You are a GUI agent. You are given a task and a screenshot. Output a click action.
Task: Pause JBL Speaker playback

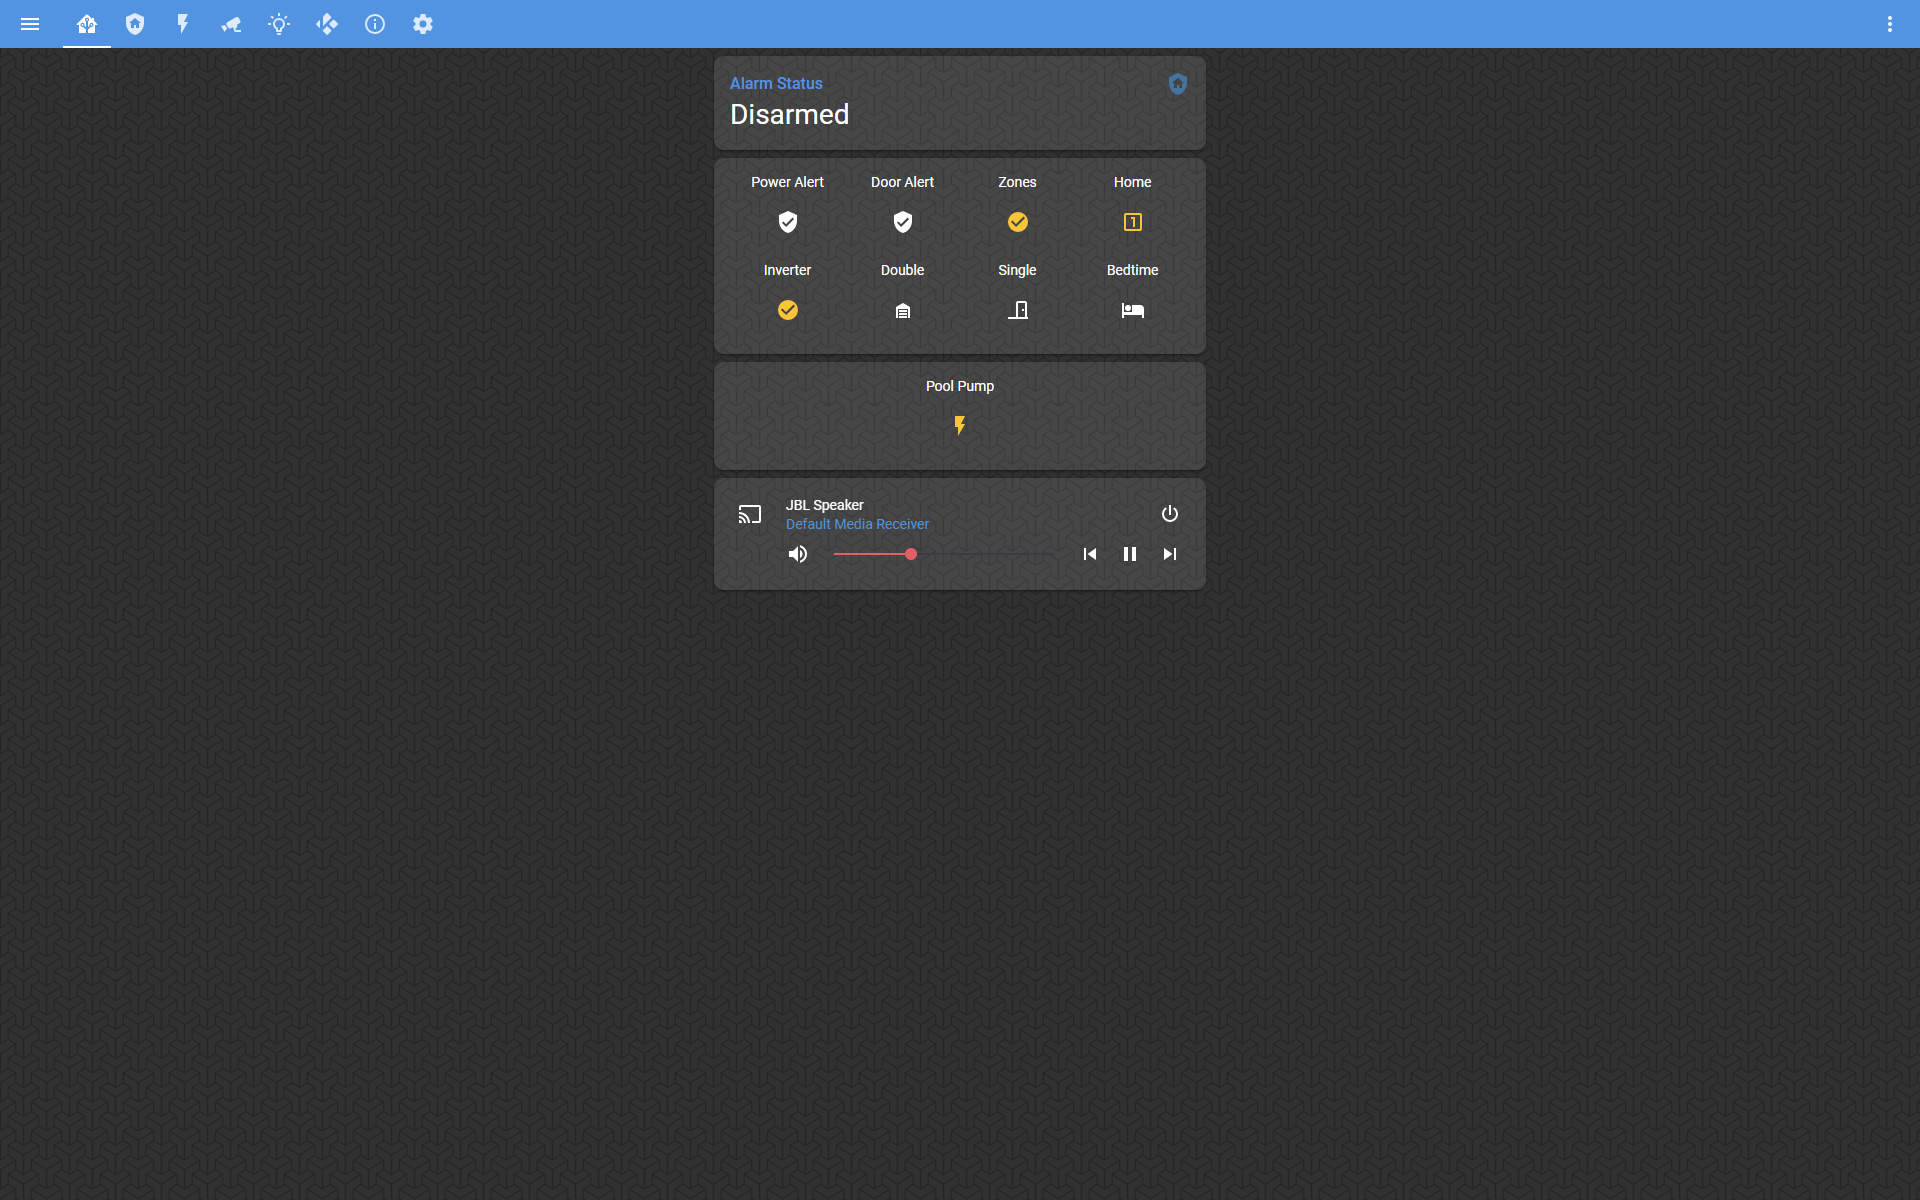point(1130,554)
